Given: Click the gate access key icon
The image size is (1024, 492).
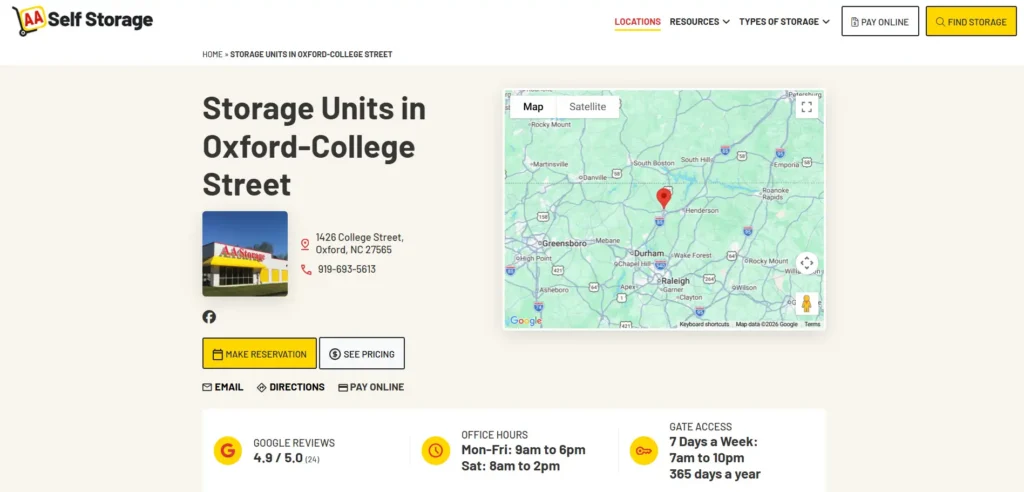Looking at the screenshot, I should 643,451.
